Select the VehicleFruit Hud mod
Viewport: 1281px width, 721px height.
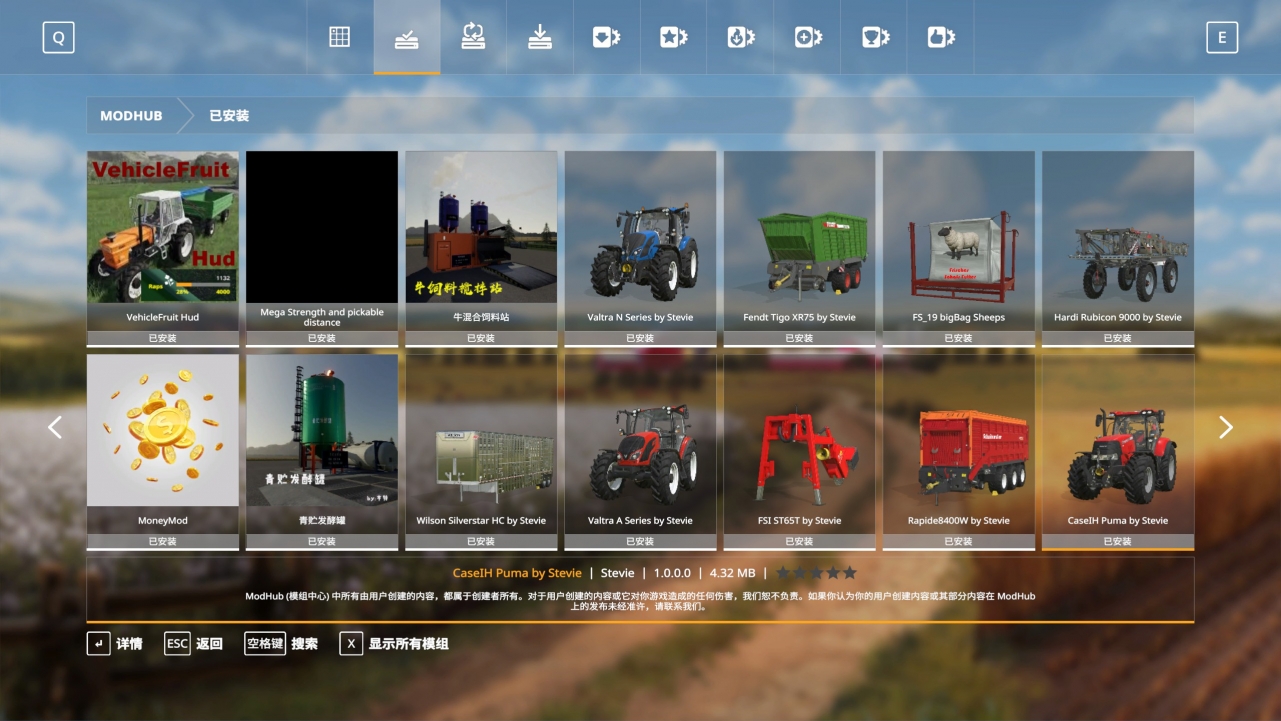tap(163, 248)
